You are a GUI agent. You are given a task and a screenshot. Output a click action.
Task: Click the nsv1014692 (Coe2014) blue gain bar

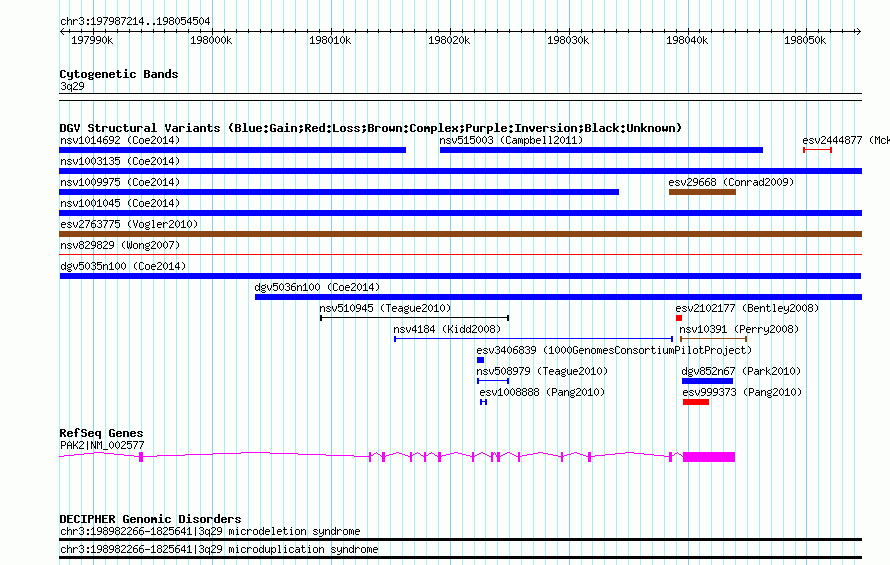233,150
